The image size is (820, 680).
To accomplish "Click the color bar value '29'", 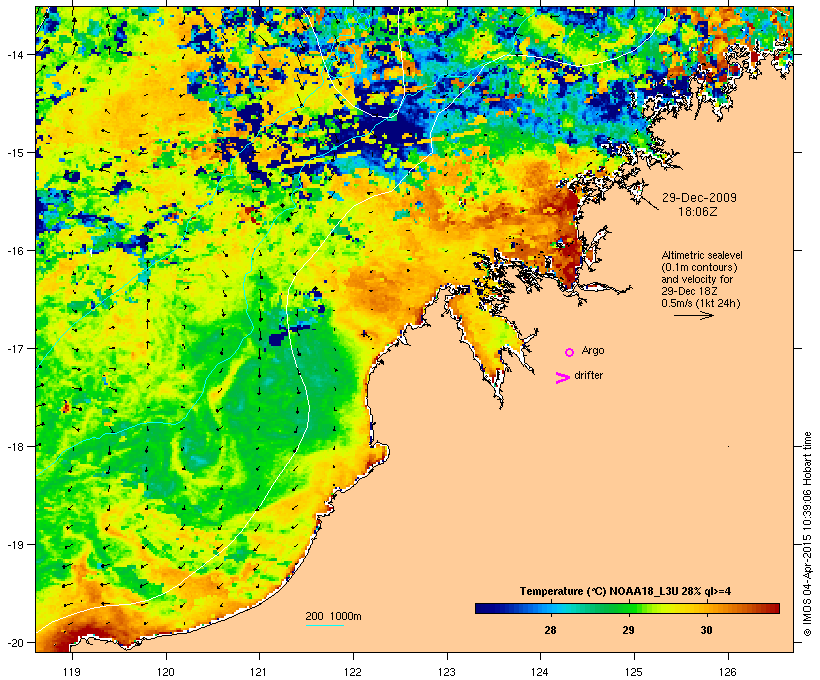I will click(628, 630).
